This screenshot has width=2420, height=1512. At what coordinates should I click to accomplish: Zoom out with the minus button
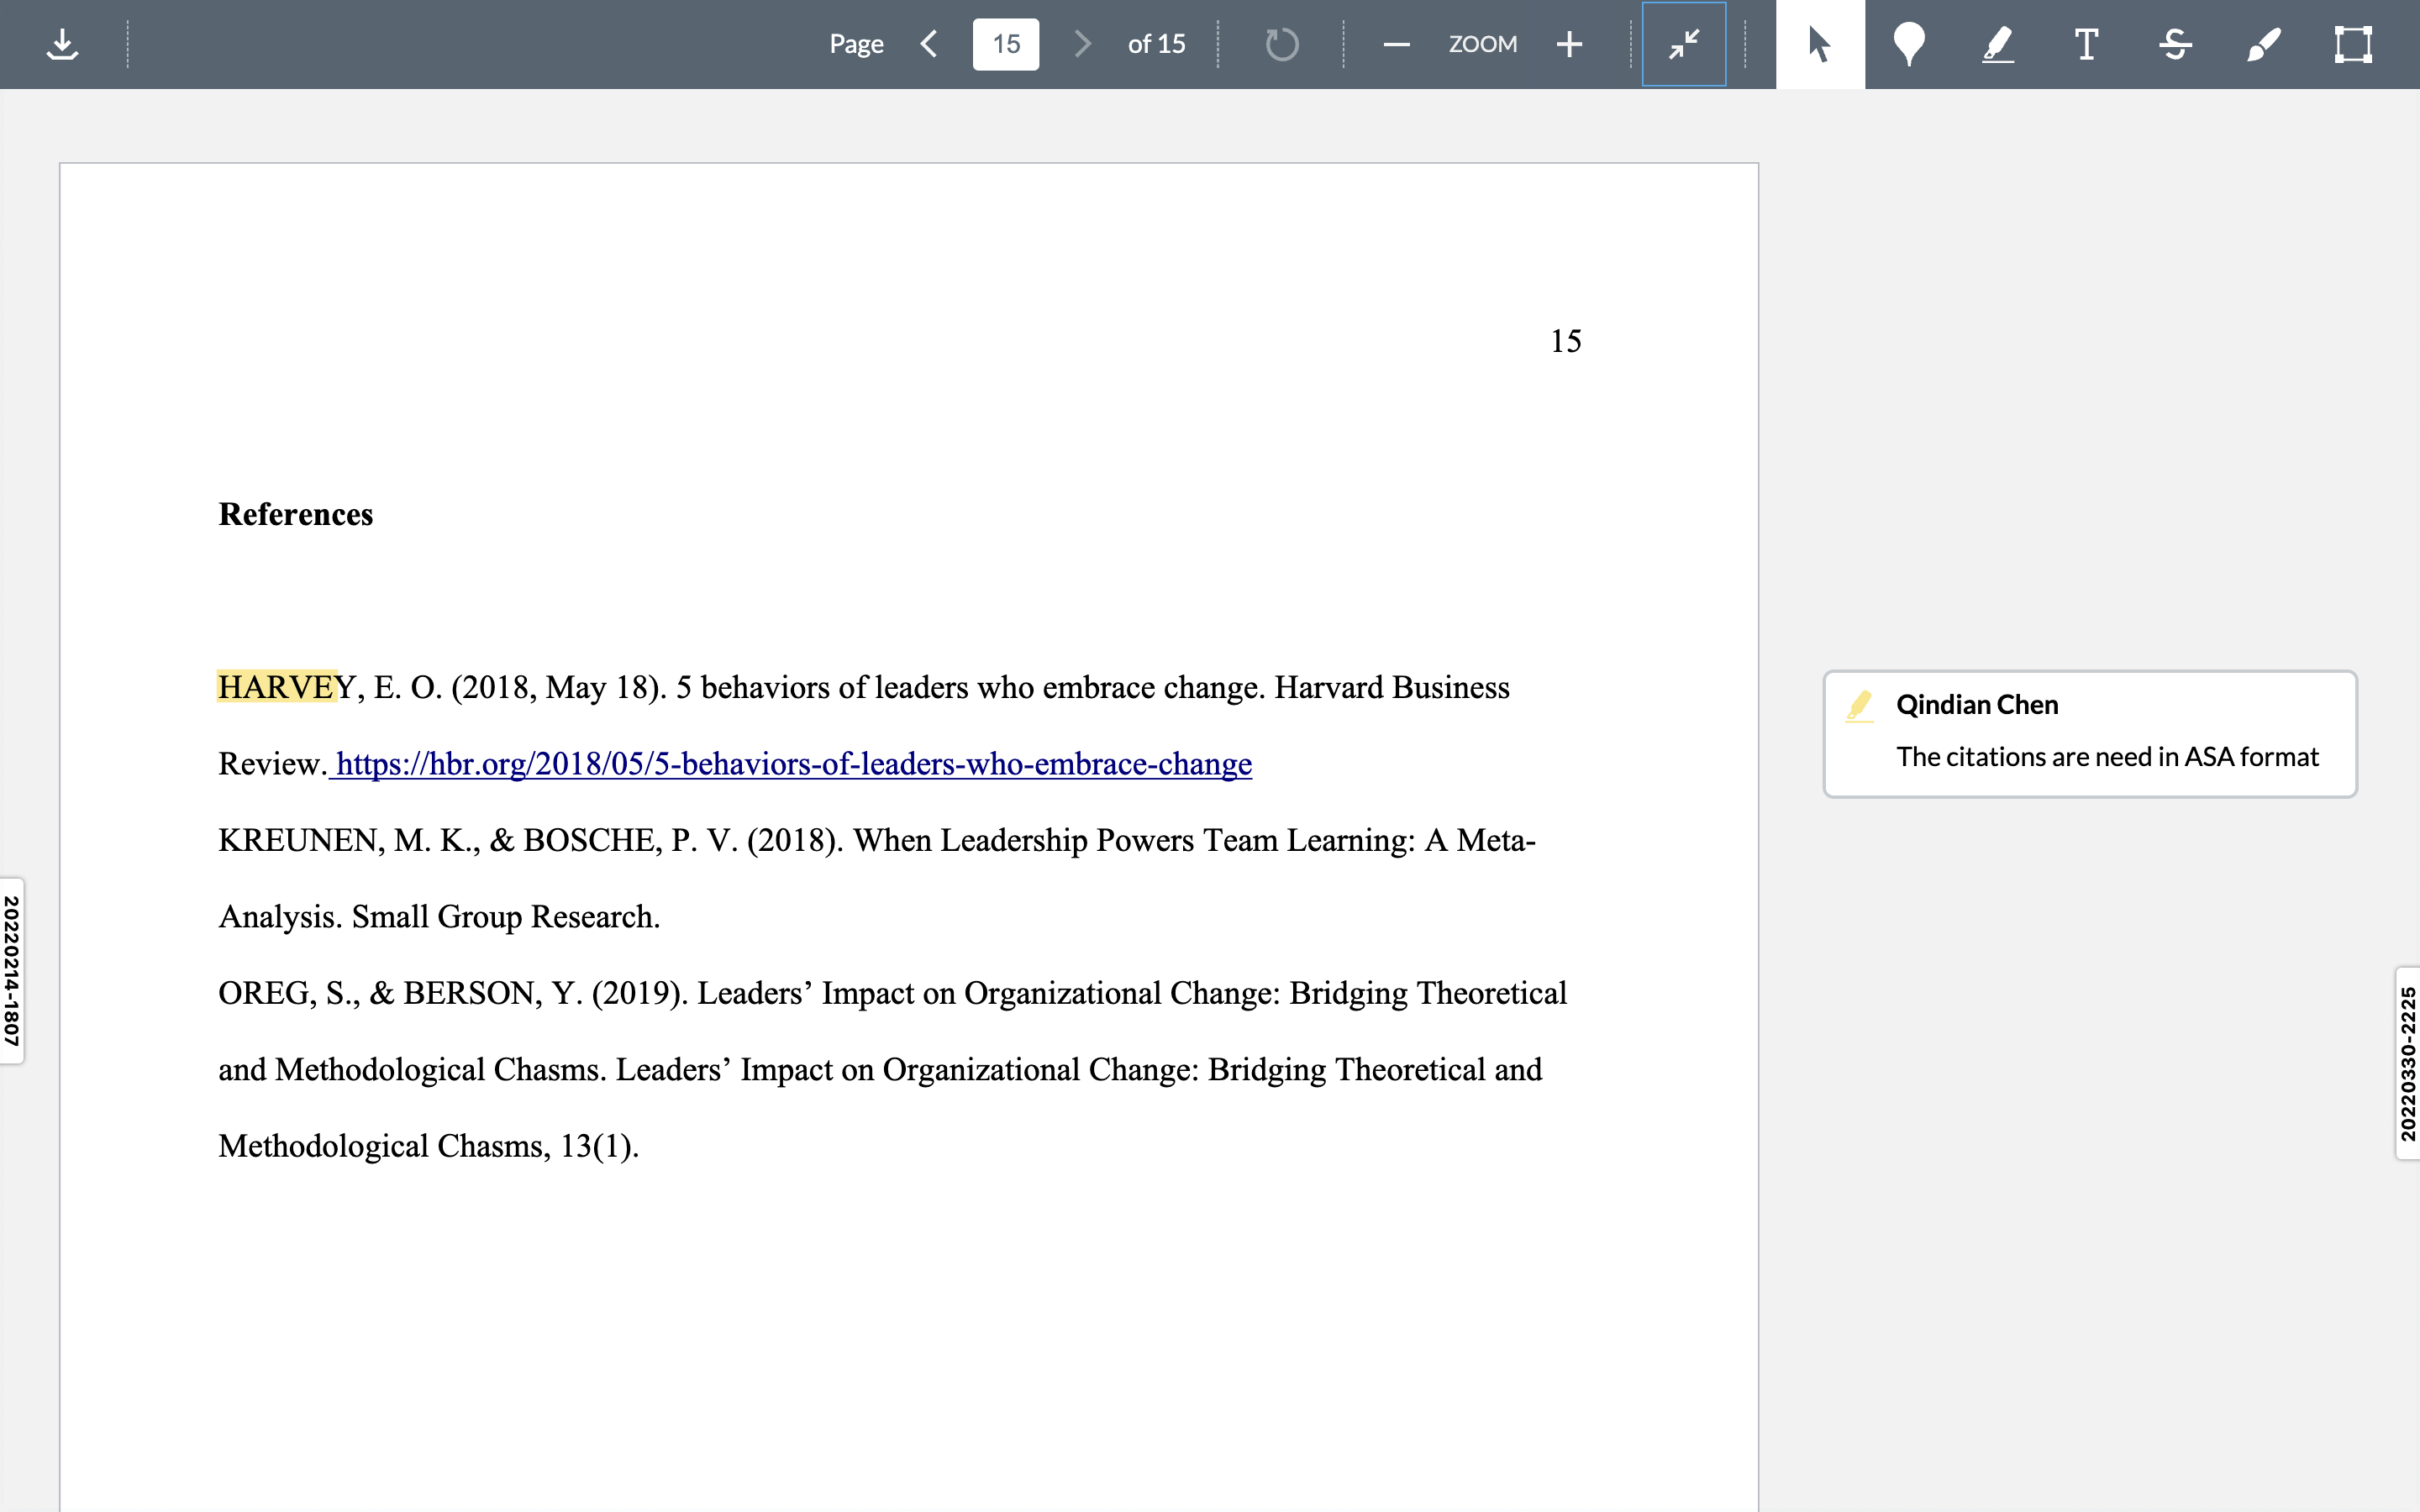click(1396, 44)
